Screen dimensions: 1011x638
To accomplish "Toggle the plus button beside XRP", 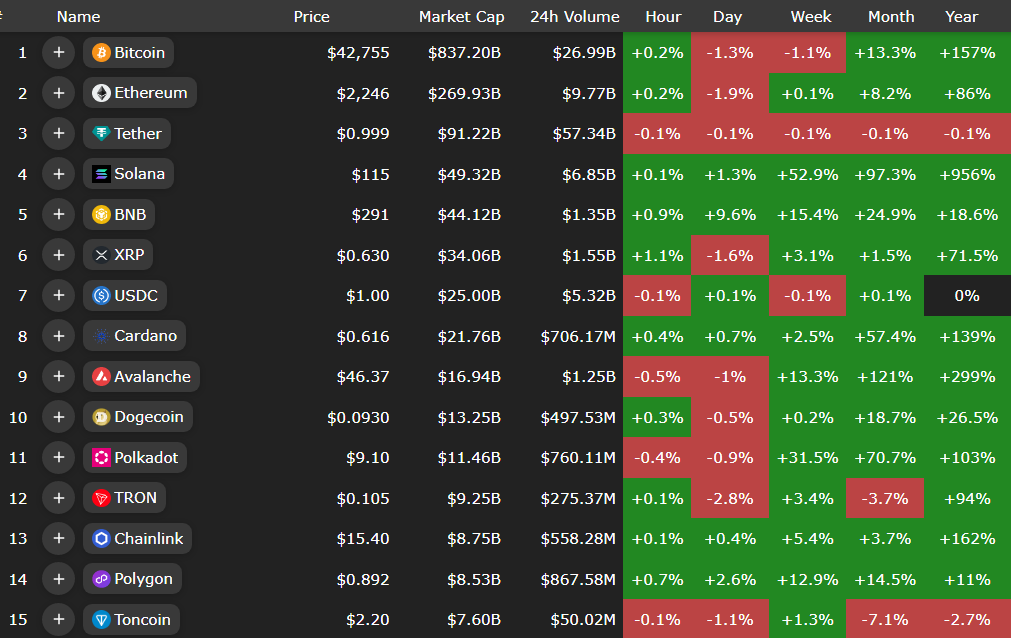I will pos(58,255).
